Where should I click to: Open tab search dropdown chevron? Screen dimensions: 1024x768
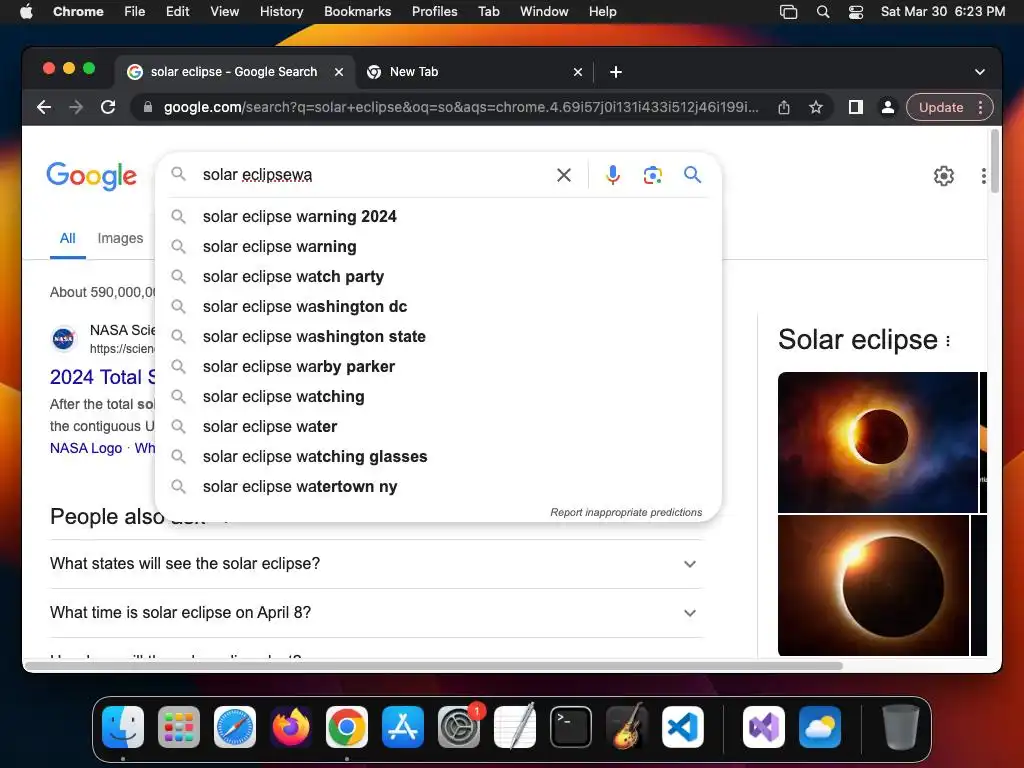tap(980, 72)
